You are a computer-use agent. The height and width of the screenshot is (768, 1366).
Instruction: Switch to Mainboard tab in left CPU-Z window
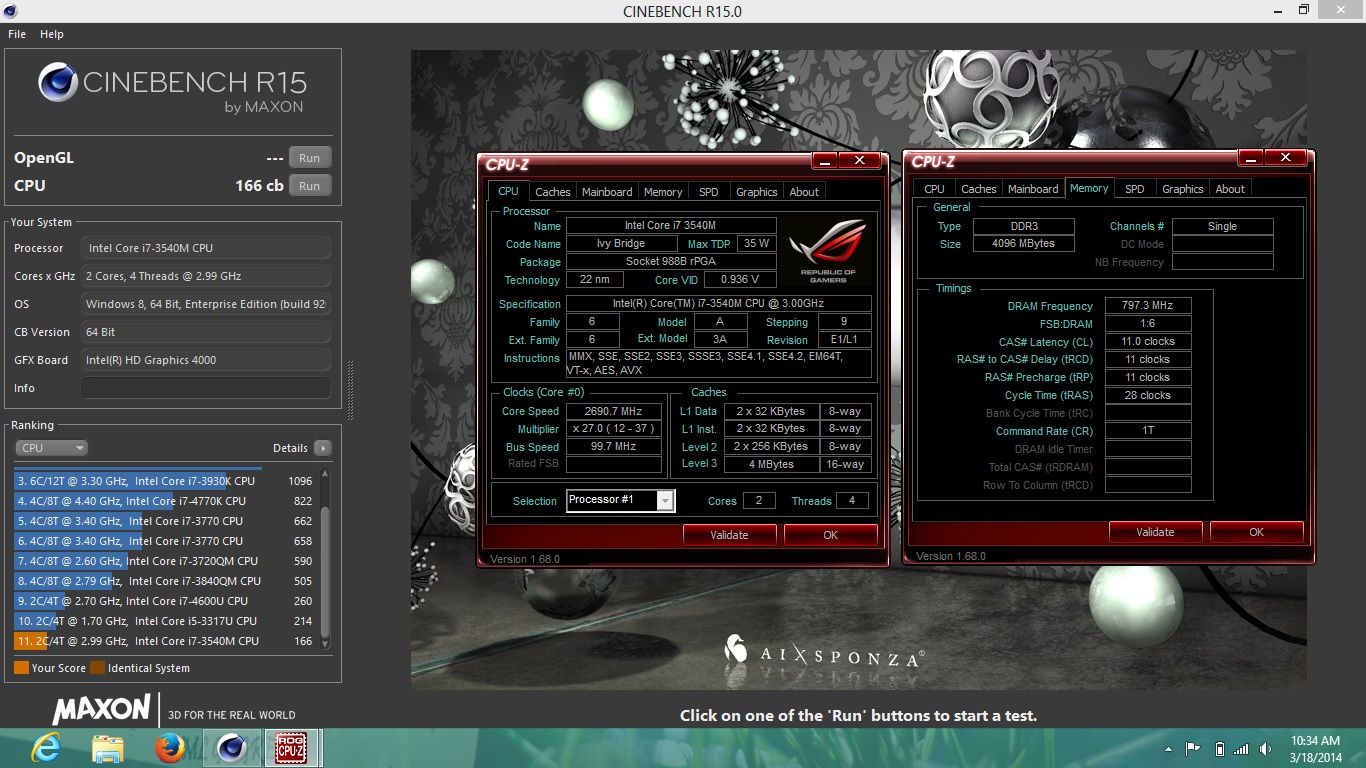coord(607,192)
